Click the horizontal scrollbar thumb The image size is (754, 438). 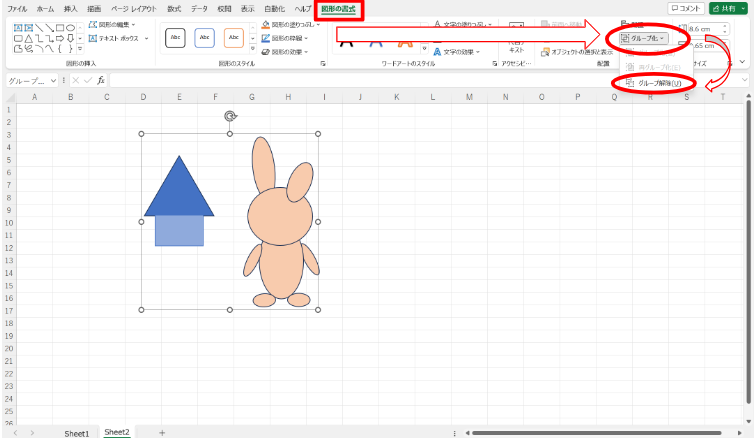pyautogui.click(x=596, y=433)
